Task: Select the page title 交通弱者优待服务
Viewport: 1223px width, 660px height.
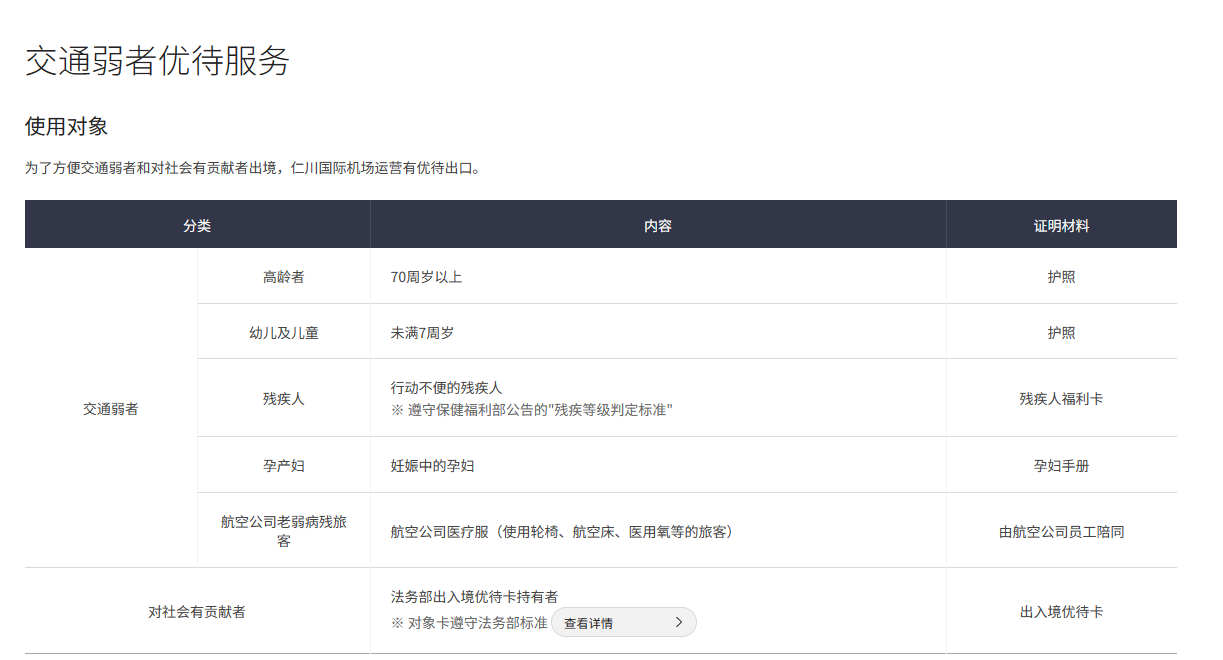Action: click(x=157, y=61)
